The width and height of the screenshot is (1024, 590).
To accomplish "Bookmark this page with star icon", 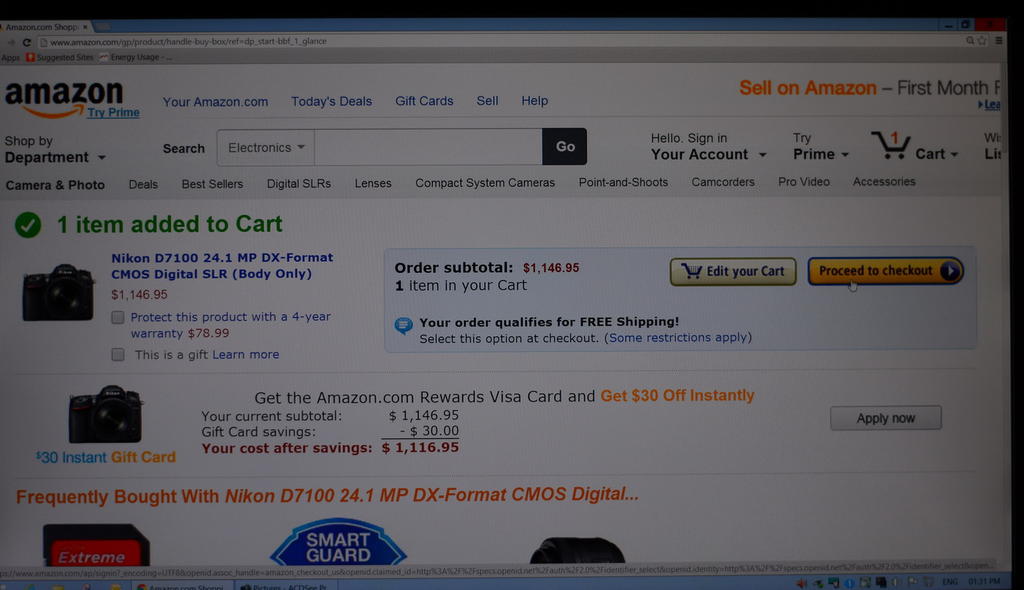I will [x=982, y=41].
